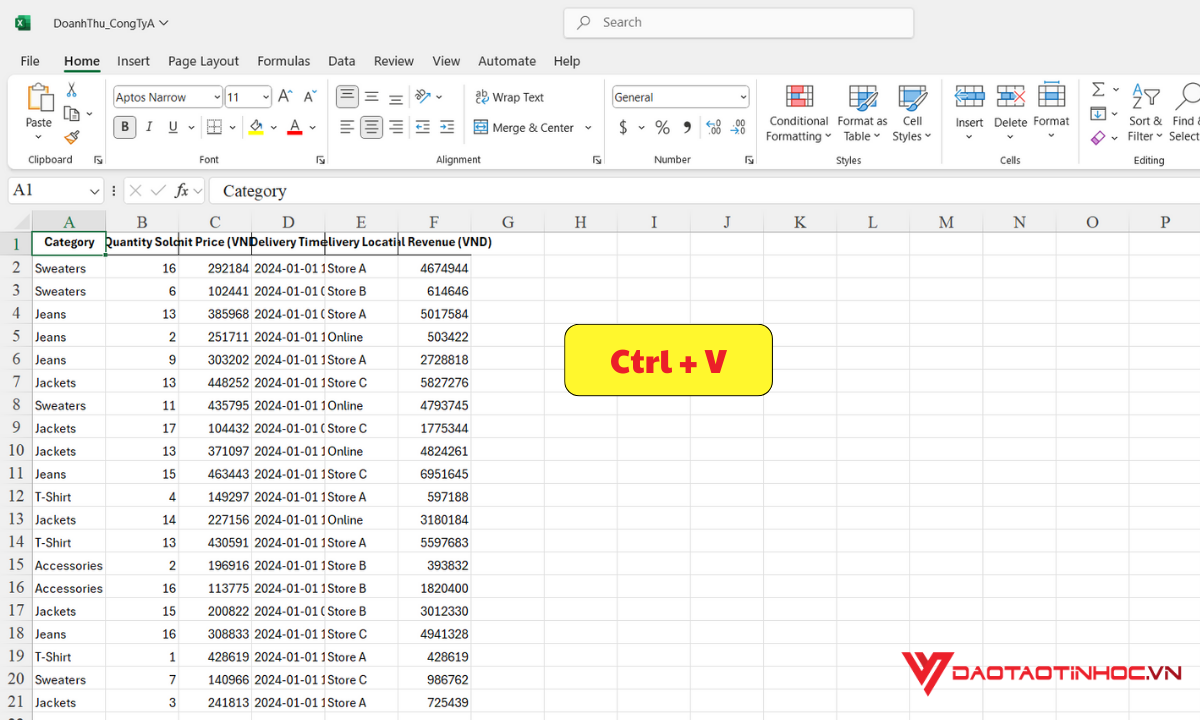The image size is (1200, 720).
Task: Click the AutoSum sigma icon
Action: [1098, 90]
